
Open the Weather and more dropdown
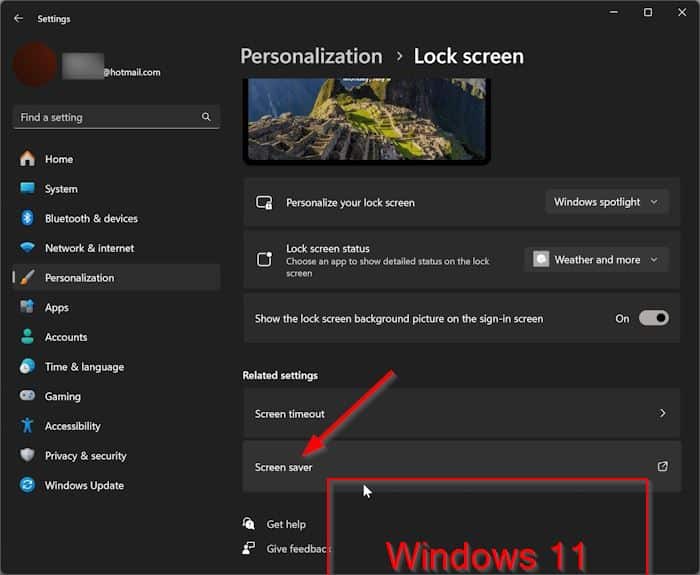click(x=596, y=259)
